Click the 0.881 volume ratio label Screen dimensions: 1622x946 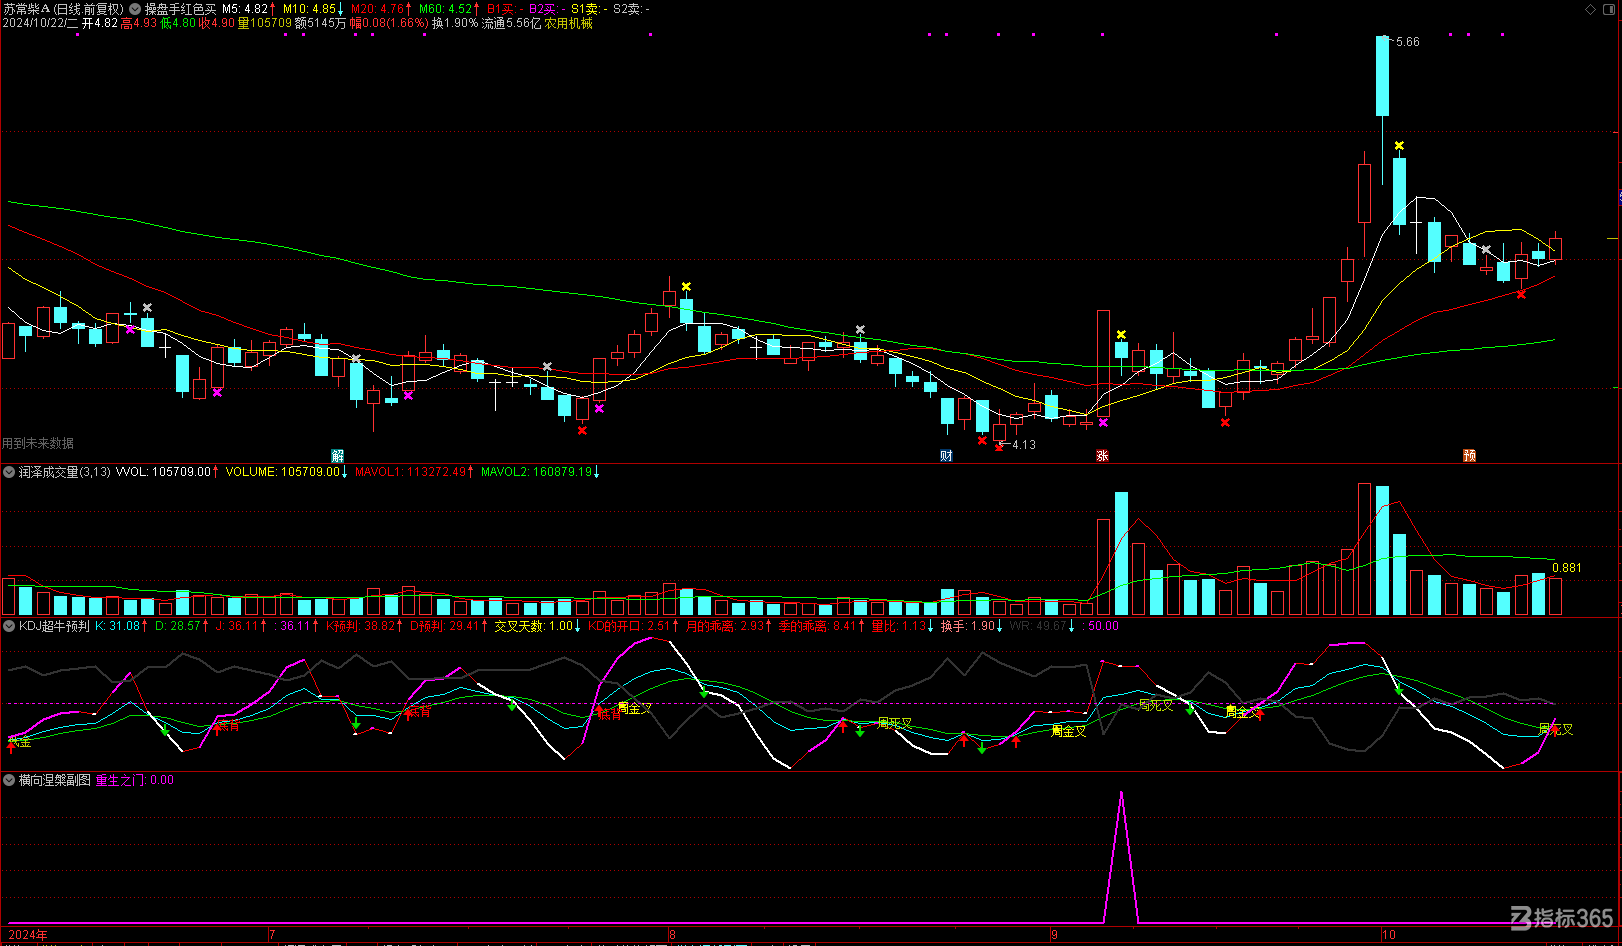click(x=1567, y=568)
